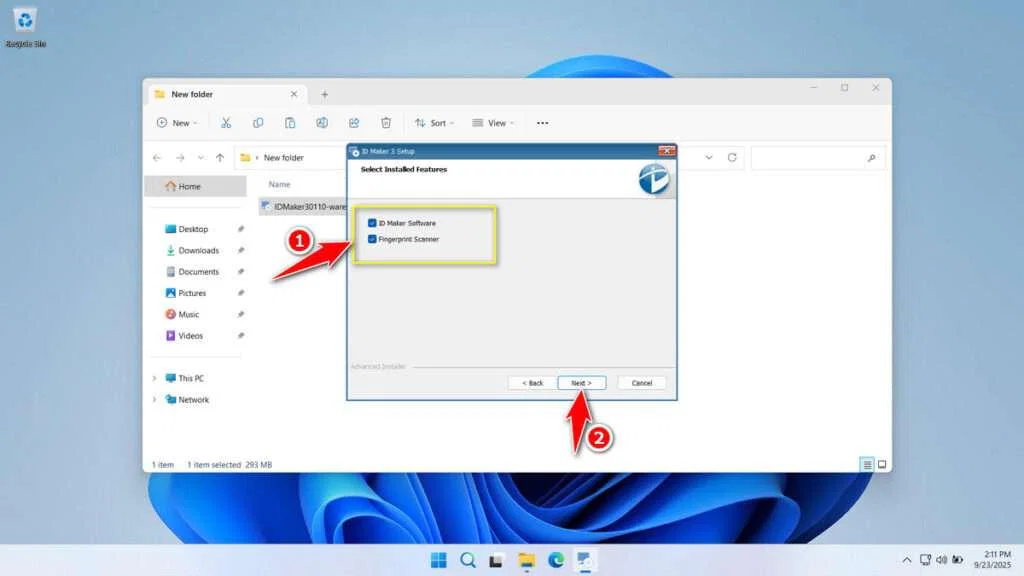
Task: Open the View dropdown
Action: (492, 122)
